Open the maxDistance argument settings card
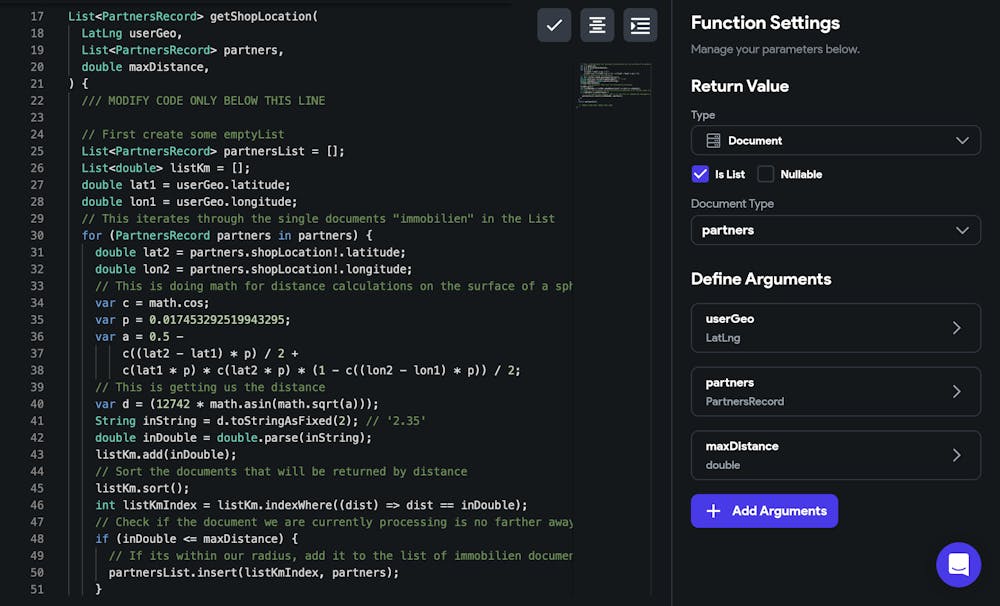The width and height of the screenshot is (1000, 606). click(x=835, y=456)
